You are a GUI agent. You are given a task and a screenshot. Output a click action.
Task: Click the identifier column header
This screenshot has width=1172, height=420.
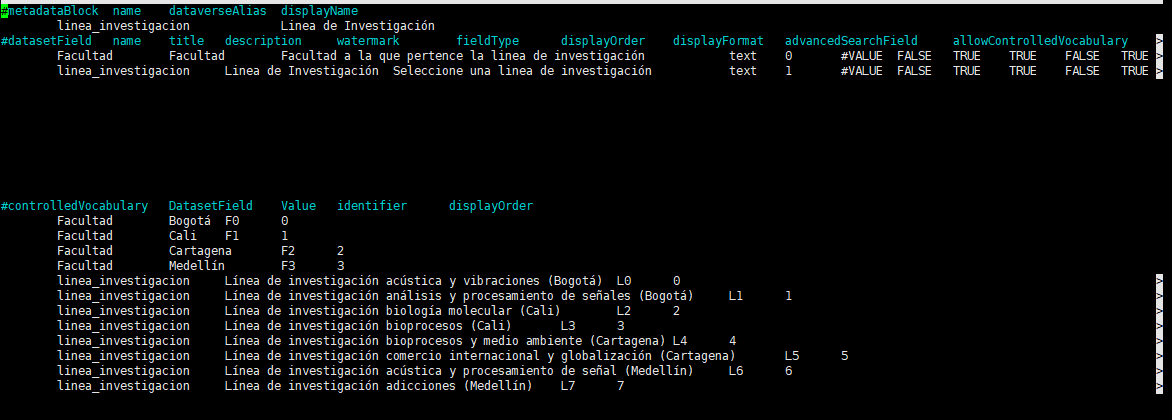372,206
